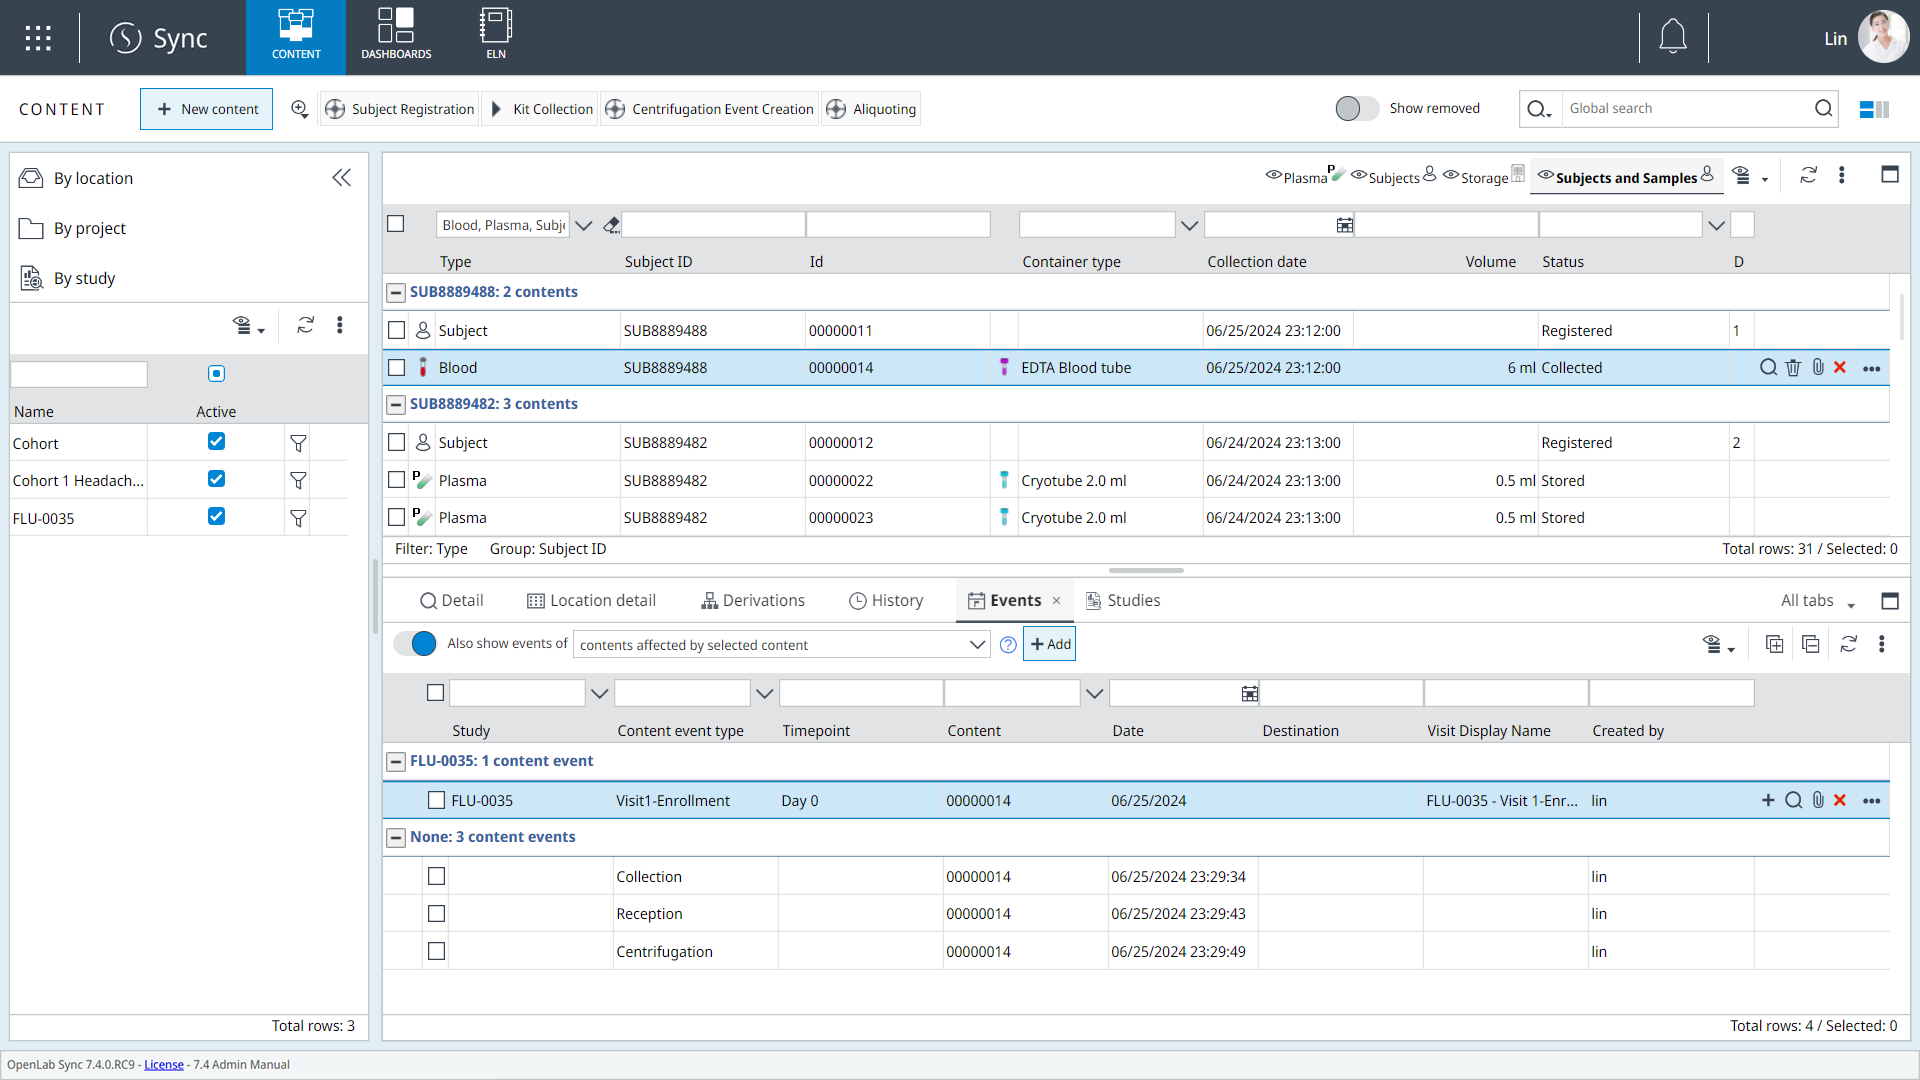This screenshot has width=1920, height=1080.
Task: Collapse FLU-0035 content event group
Action: [396, 761]
